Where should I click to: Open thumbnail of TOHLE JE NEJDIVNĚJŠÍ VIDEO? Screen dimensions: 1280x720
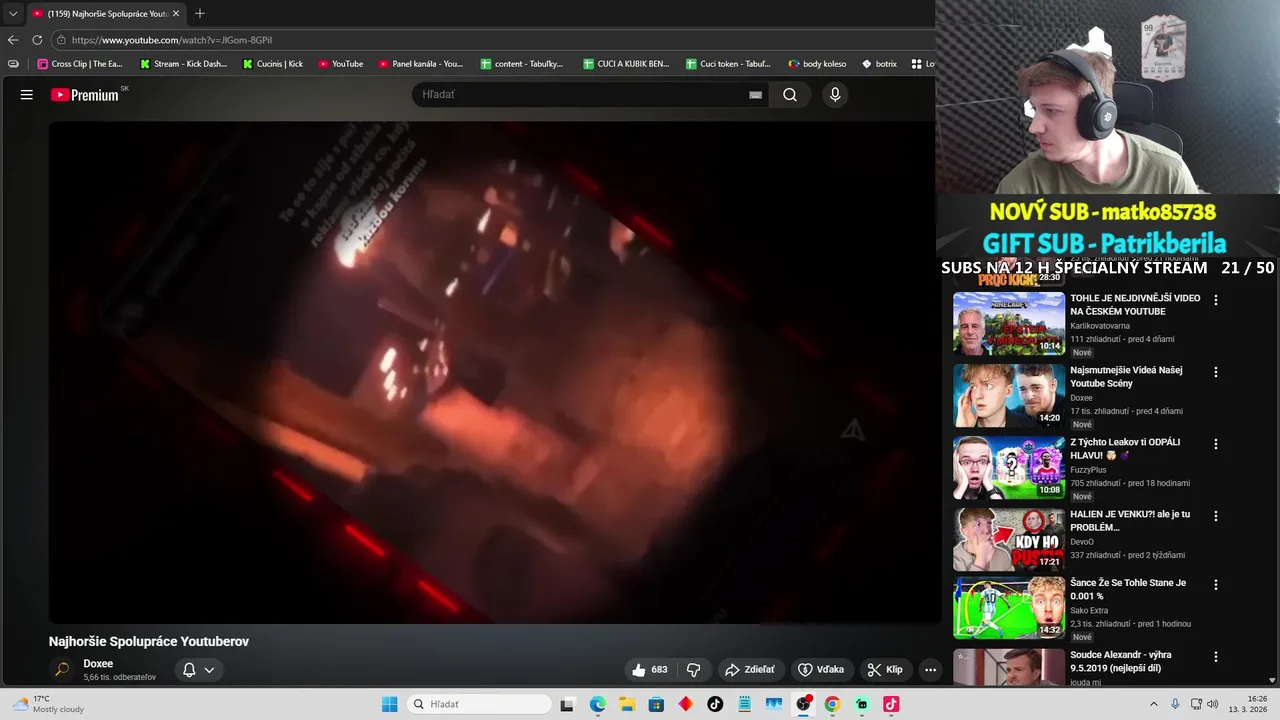click(1009, 323)
